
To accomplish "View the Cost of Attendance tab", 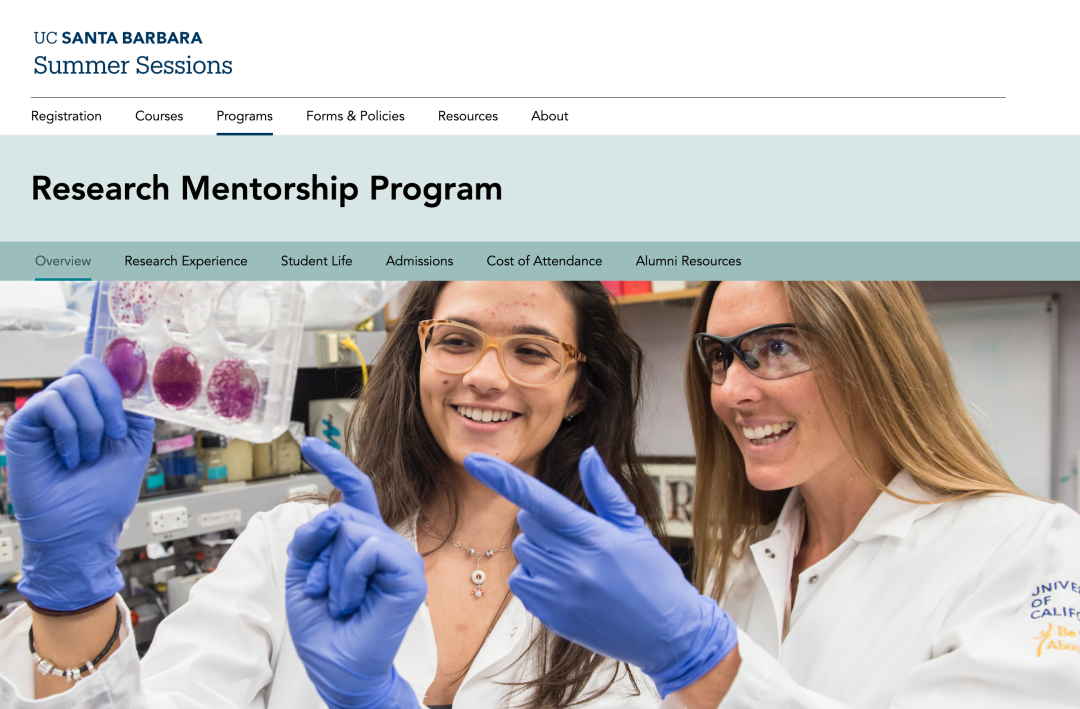I will [x=544, y=261].
